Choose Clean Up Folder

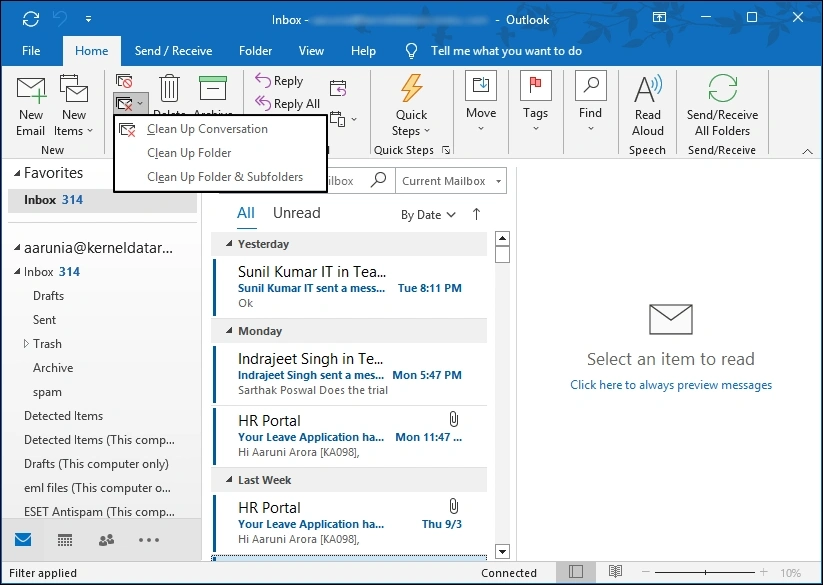[220, 153]
